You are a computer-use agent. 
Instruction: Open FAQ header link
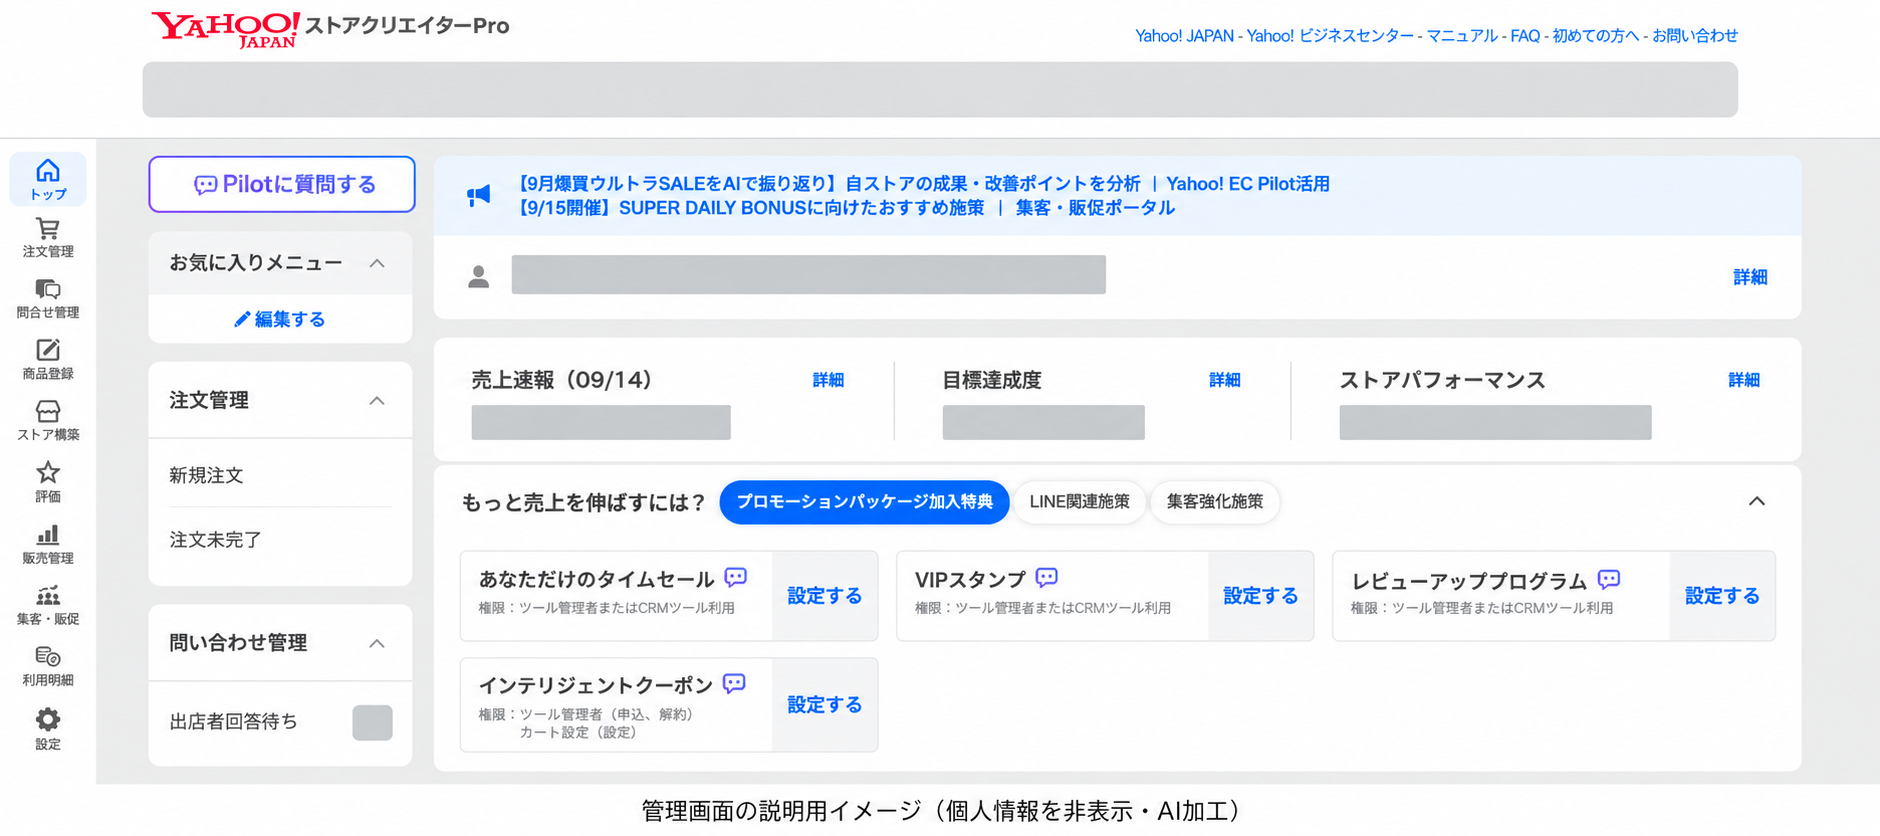tap(1525, 36)
